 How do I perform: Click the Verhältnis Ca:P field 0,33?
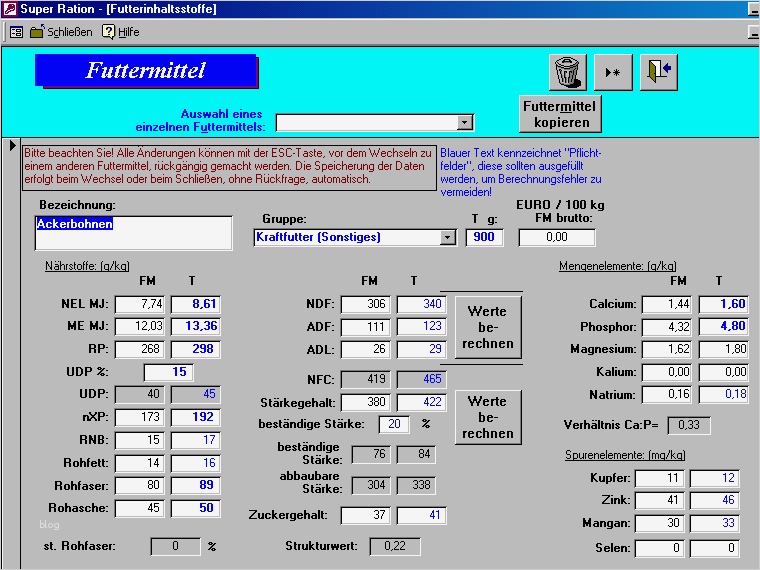[x=689, y=425]
